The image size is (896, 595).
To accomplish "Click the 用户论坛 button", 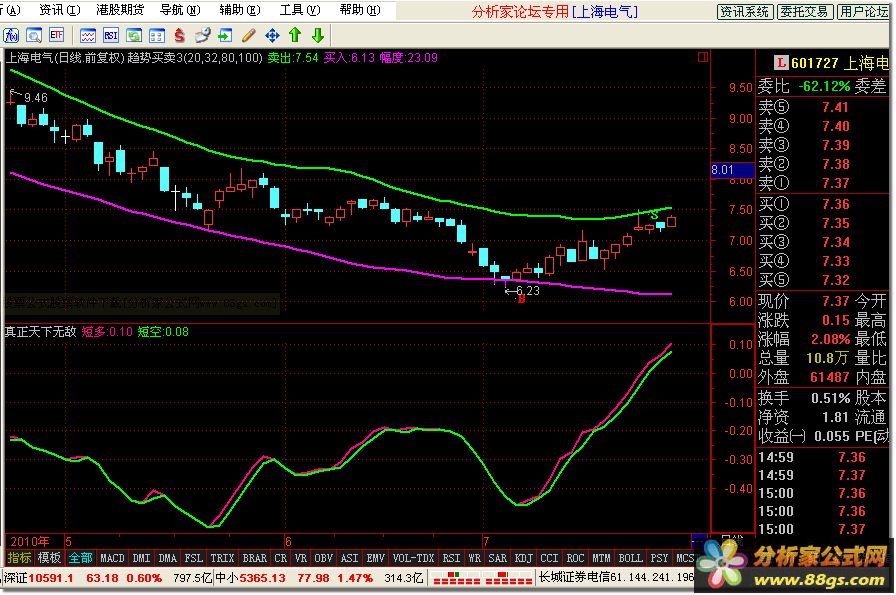I will pos(863,11).
